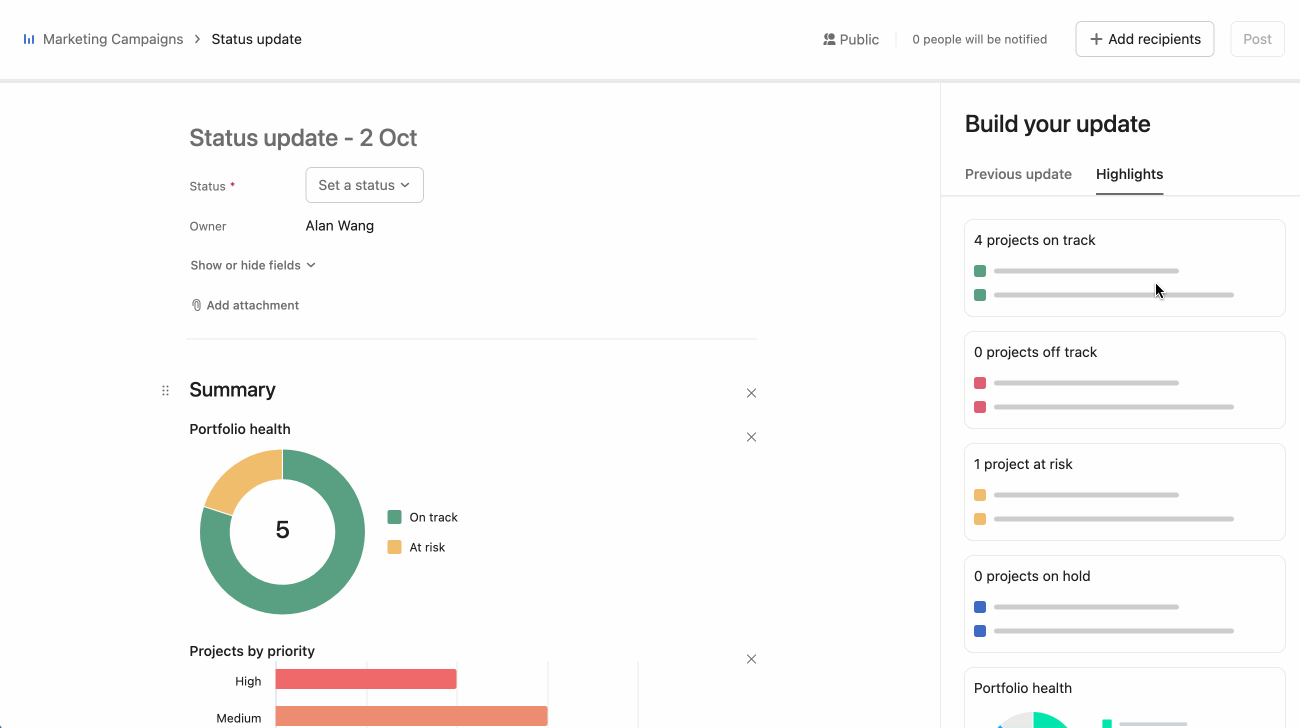The height and width of the screenshot is (728, 1300).
Task: Switch to the Previous update tab
Action: [1018, 174]
